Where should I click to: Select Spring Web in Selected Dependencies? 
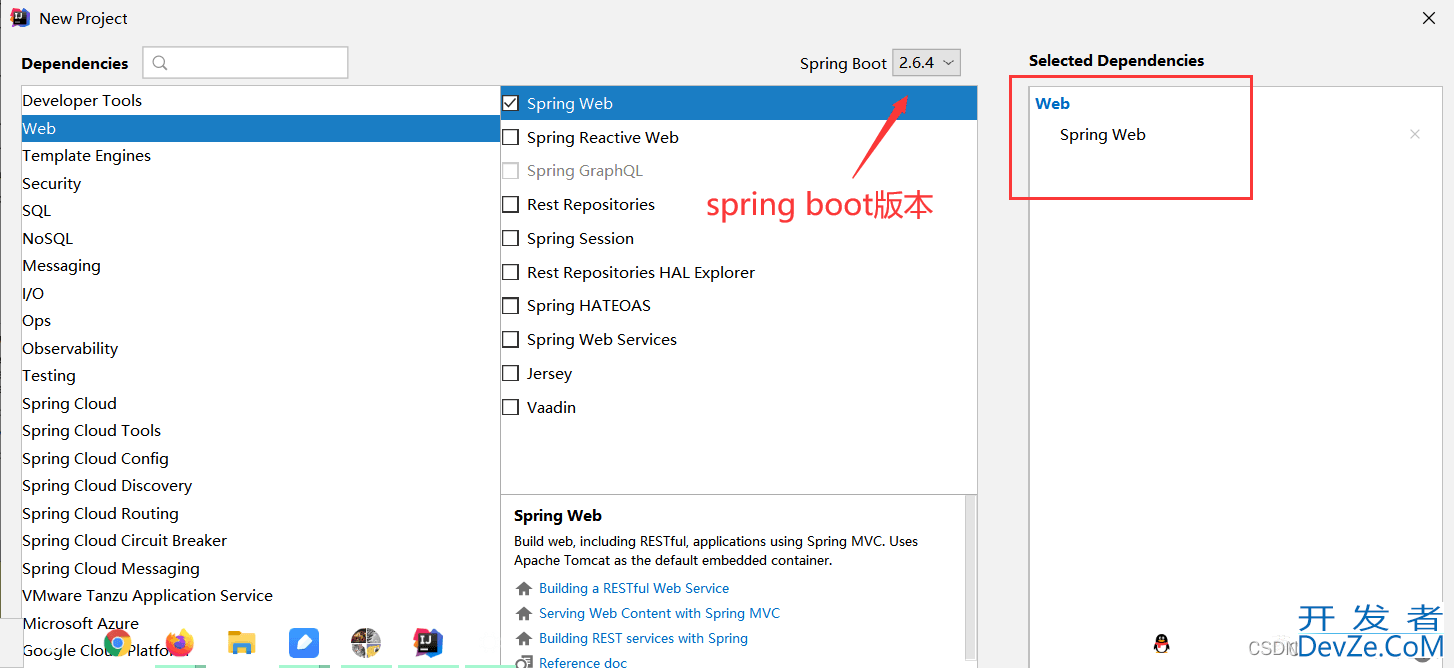pyautogui.click(x=1102, y=134)
